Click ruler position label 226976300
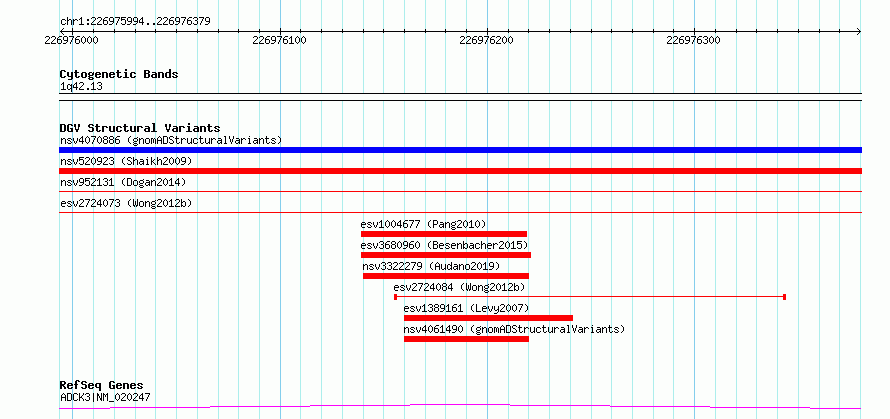This screenshot has width=890, height=419. (694, 40)
